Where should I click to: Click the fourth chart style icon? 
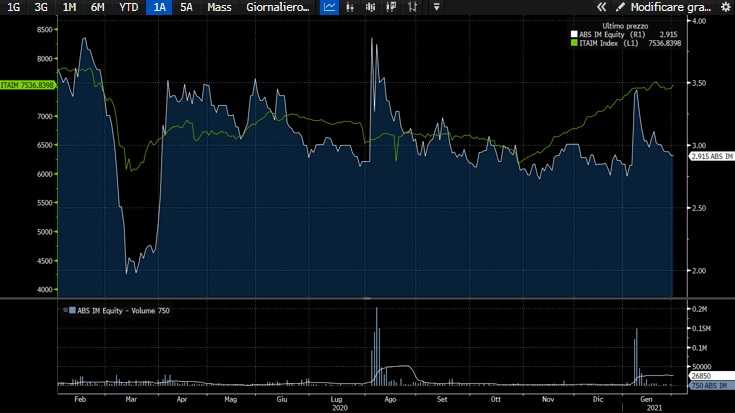click(392, 7)
